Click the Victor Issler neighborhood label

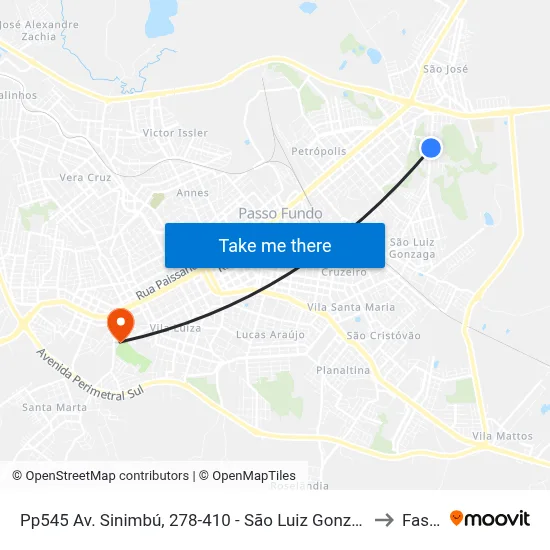click(175, 133)
